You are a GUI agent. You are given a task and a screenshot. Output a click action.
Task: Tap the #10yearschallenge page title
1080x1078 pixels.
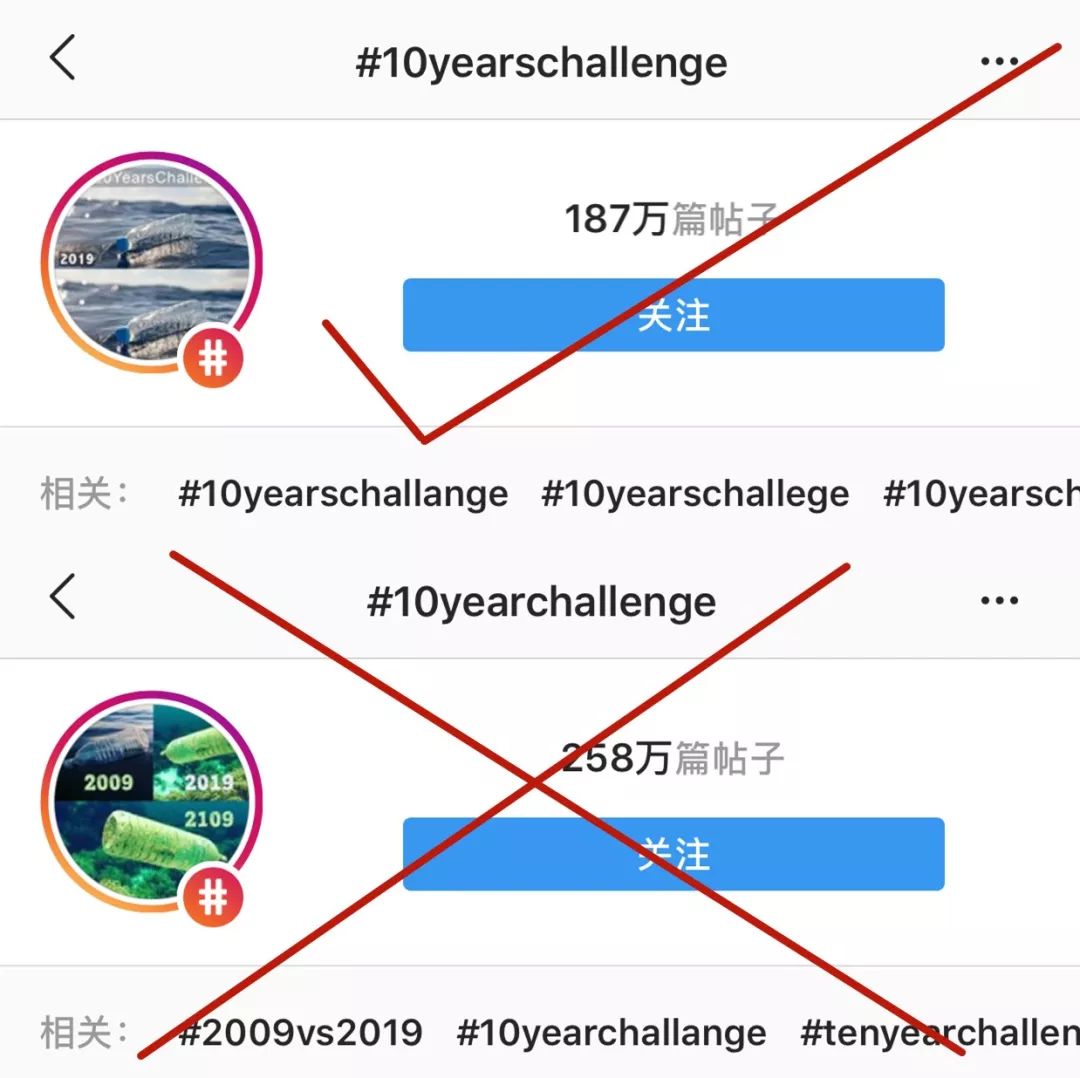(541, 63)
